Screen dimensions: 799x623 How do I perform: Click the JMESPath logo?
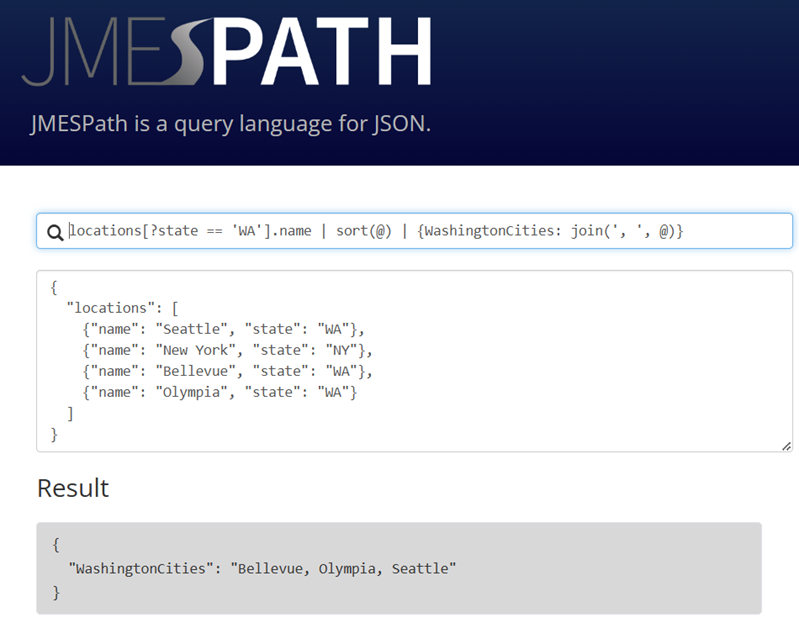pyautogui.click(x=227, y=51)
